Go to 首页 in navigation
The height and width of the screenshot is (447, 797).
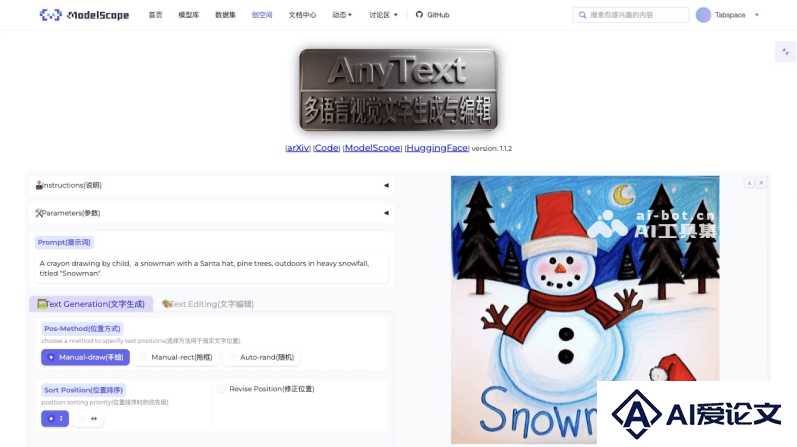156,15
